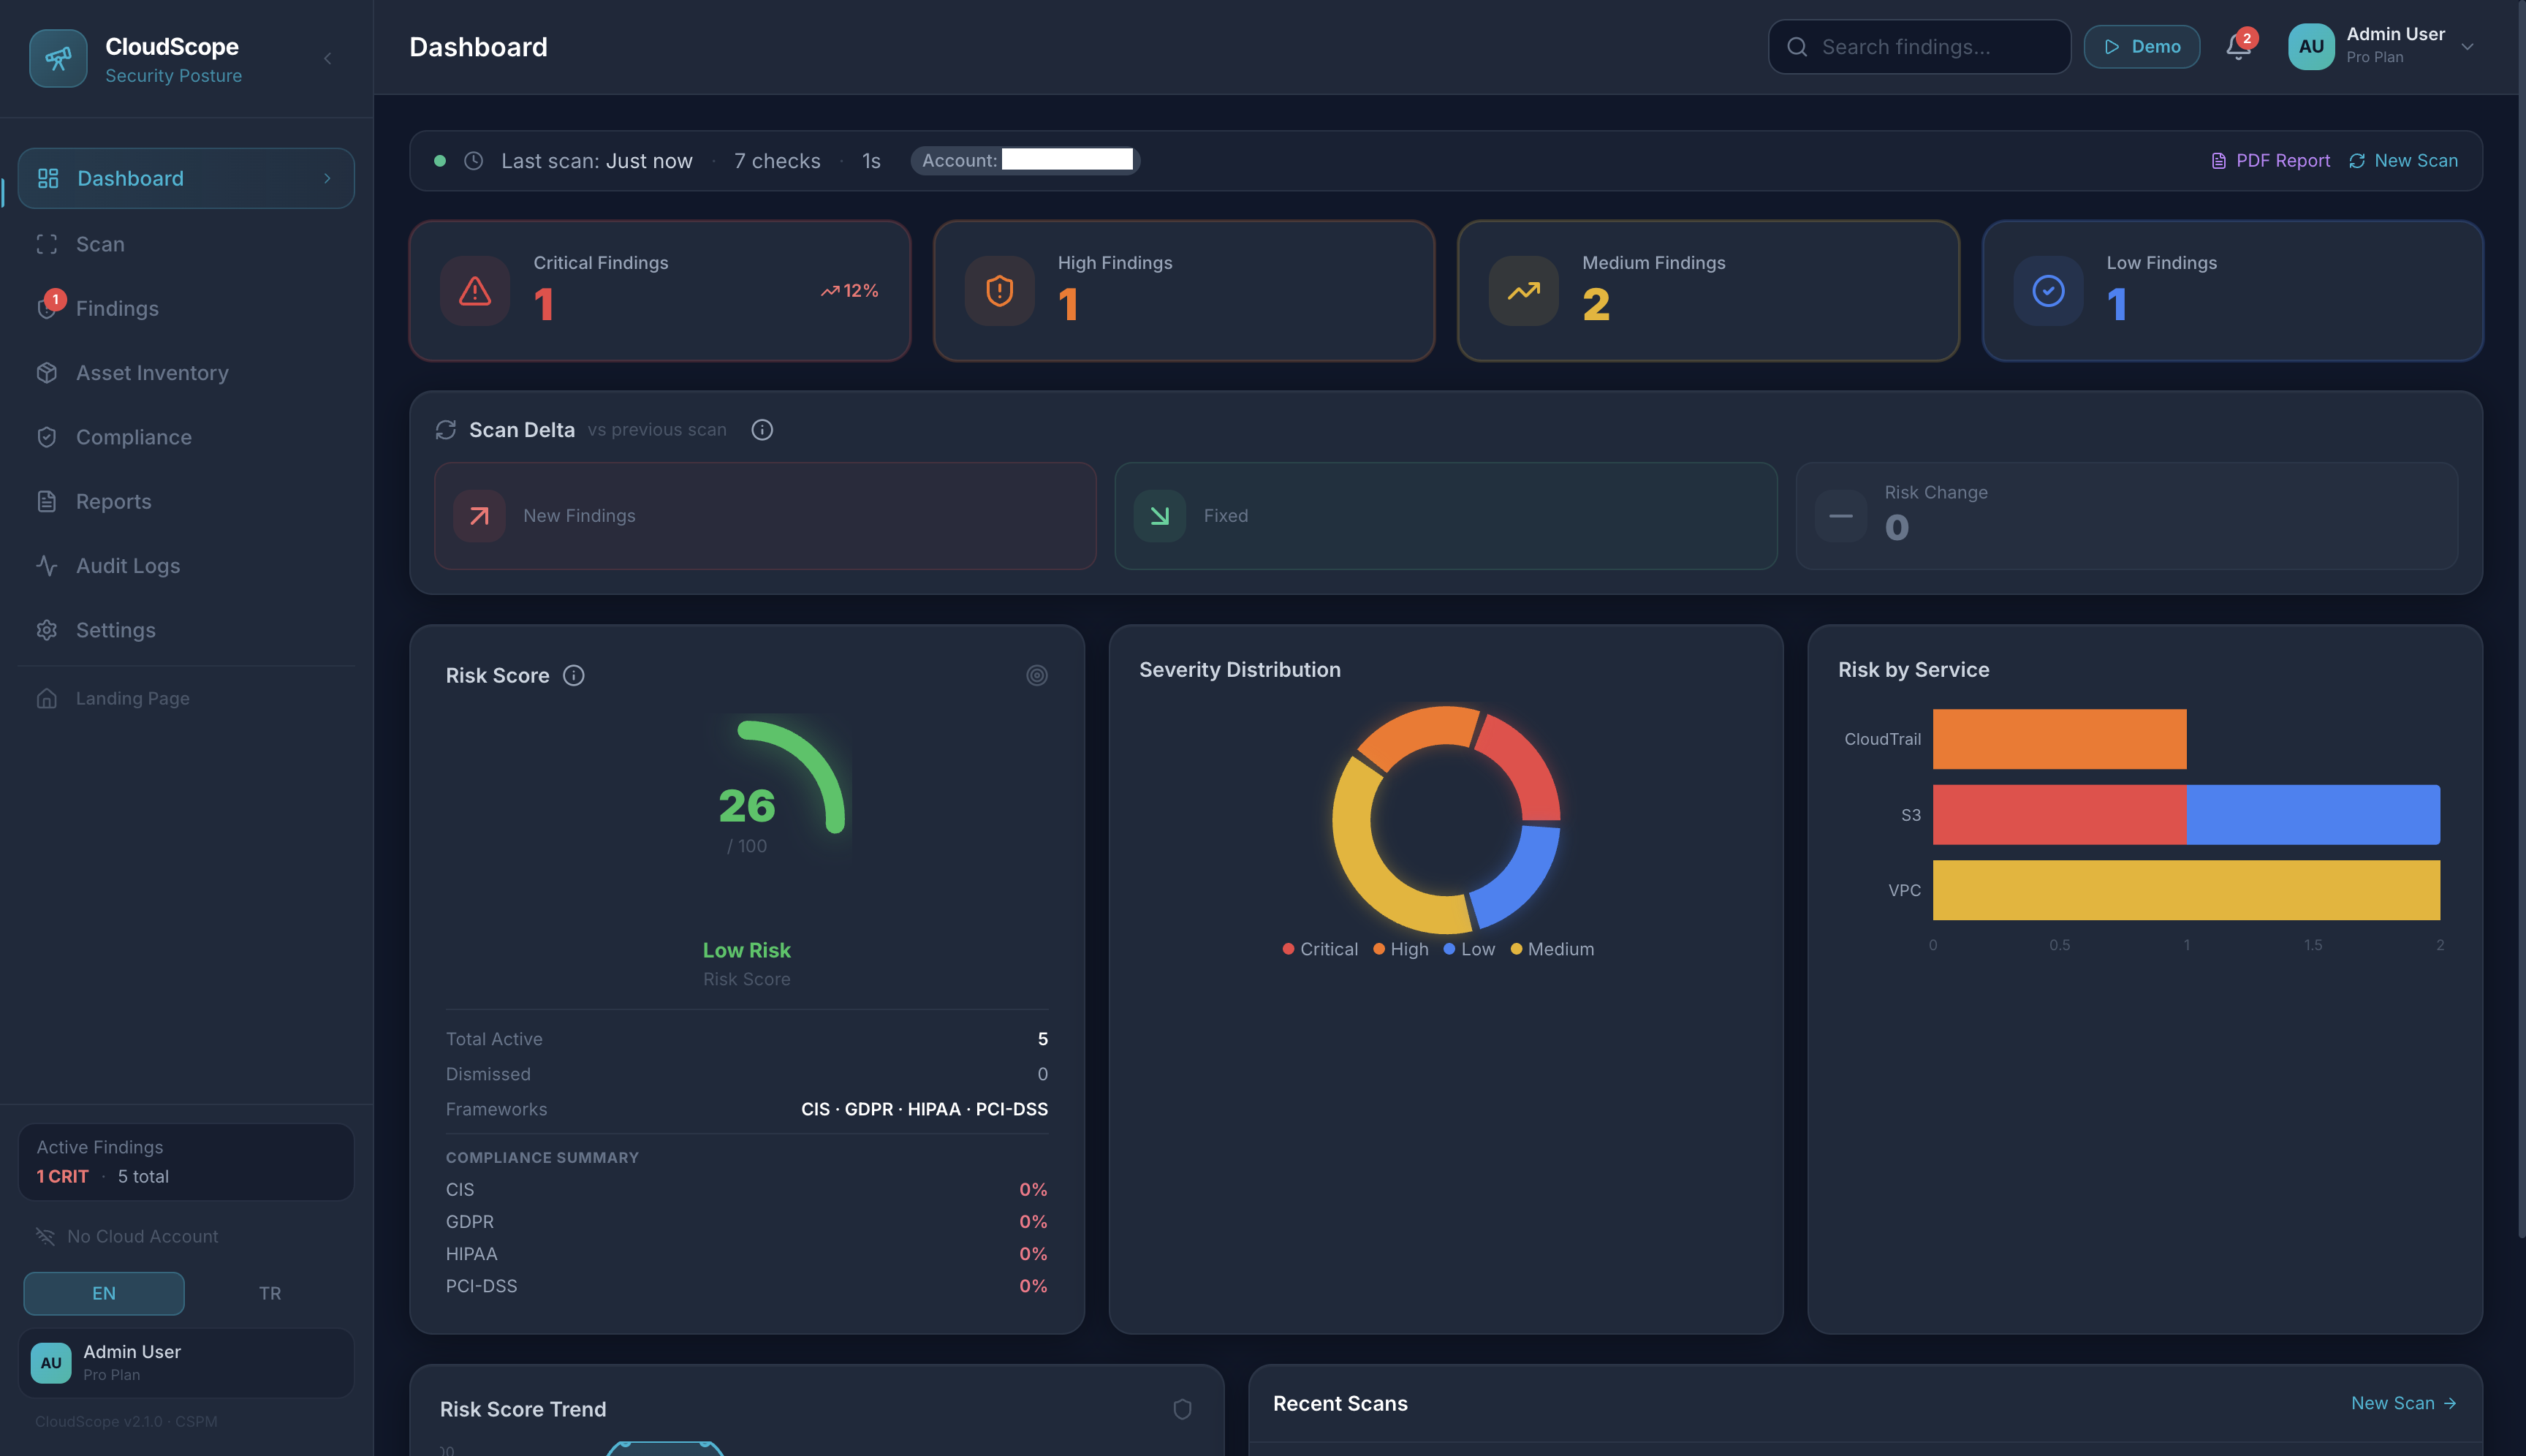
Task: Show Scan Delta info tooltip icon
Action: point(762,430)
